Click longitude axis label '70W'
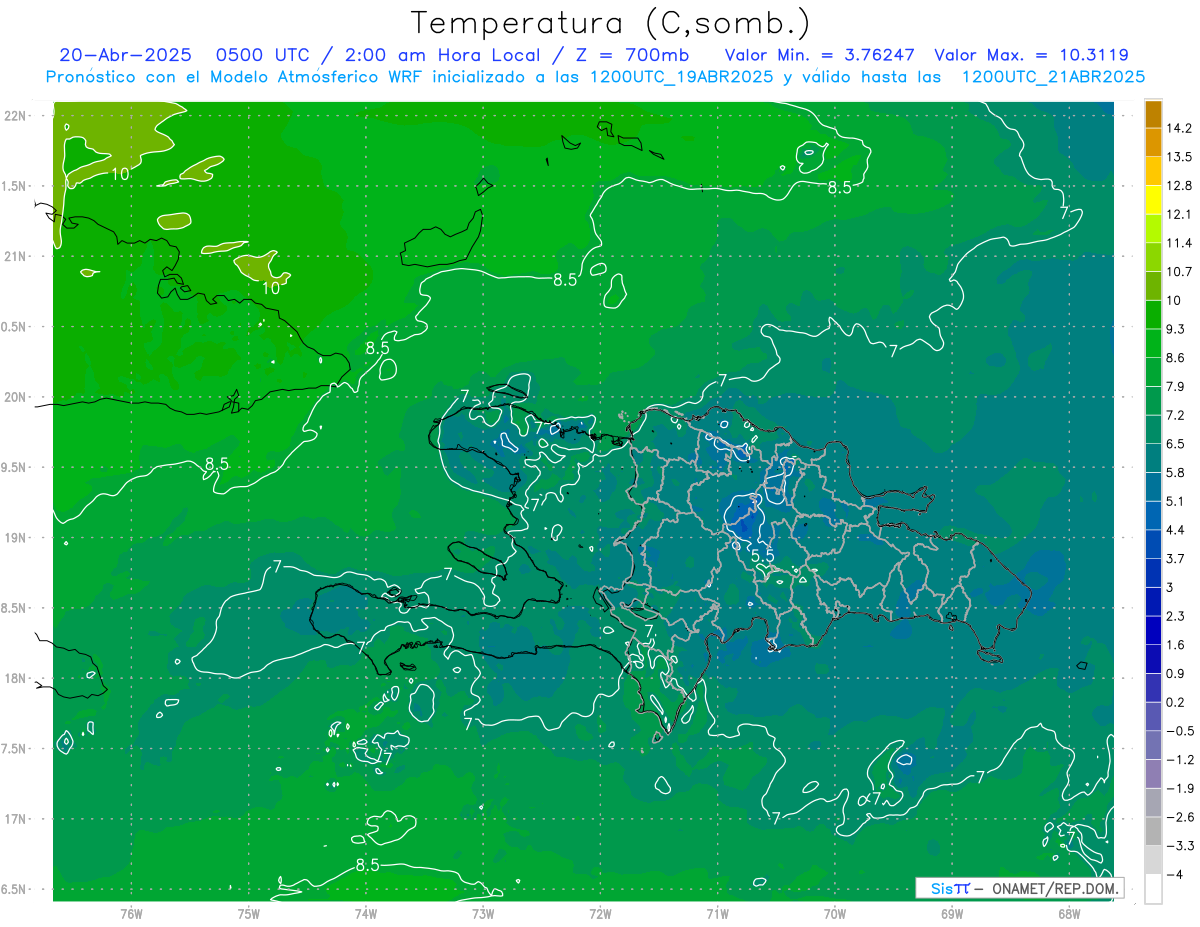Screen dimensions: 1200x927 835,913
